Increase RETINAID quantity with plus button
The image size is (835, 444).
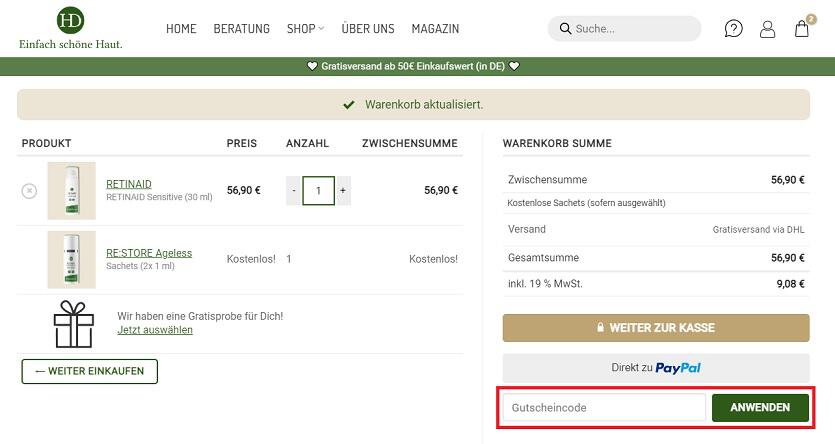(343, 191)
